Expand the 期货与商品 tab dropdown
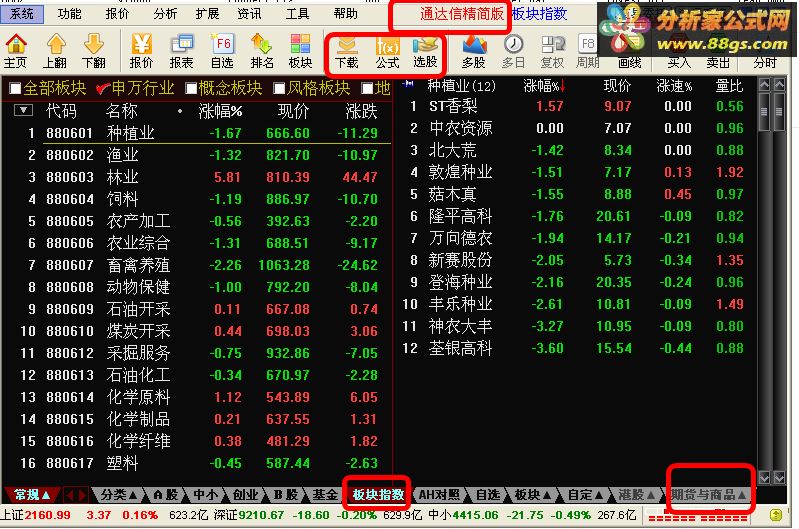799x529 pixels. coord(741,495)
